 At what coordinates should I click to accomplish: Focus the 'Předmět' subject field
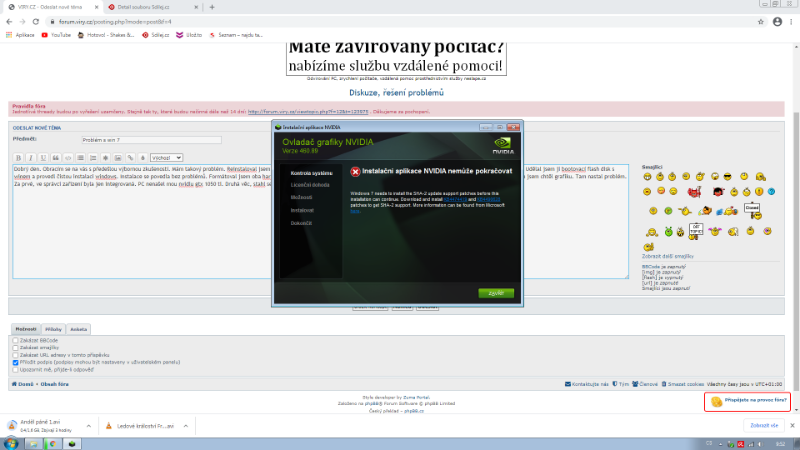152,139
